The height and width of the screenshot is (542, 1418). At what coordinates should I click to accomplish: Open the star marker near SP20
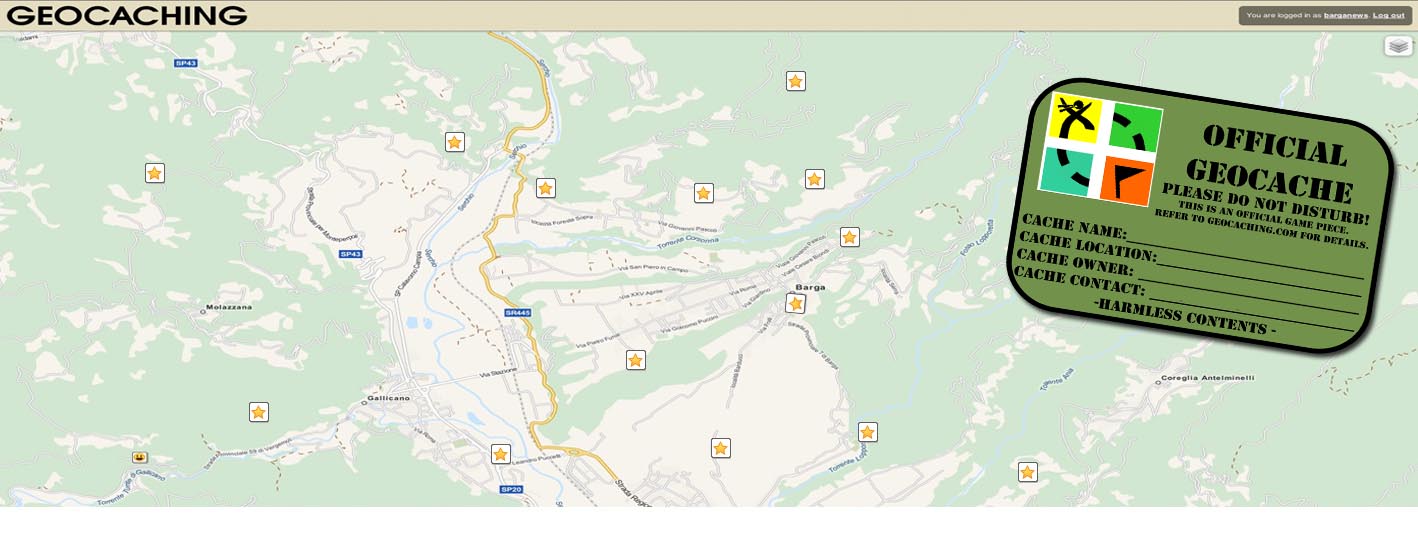[501, 454]
